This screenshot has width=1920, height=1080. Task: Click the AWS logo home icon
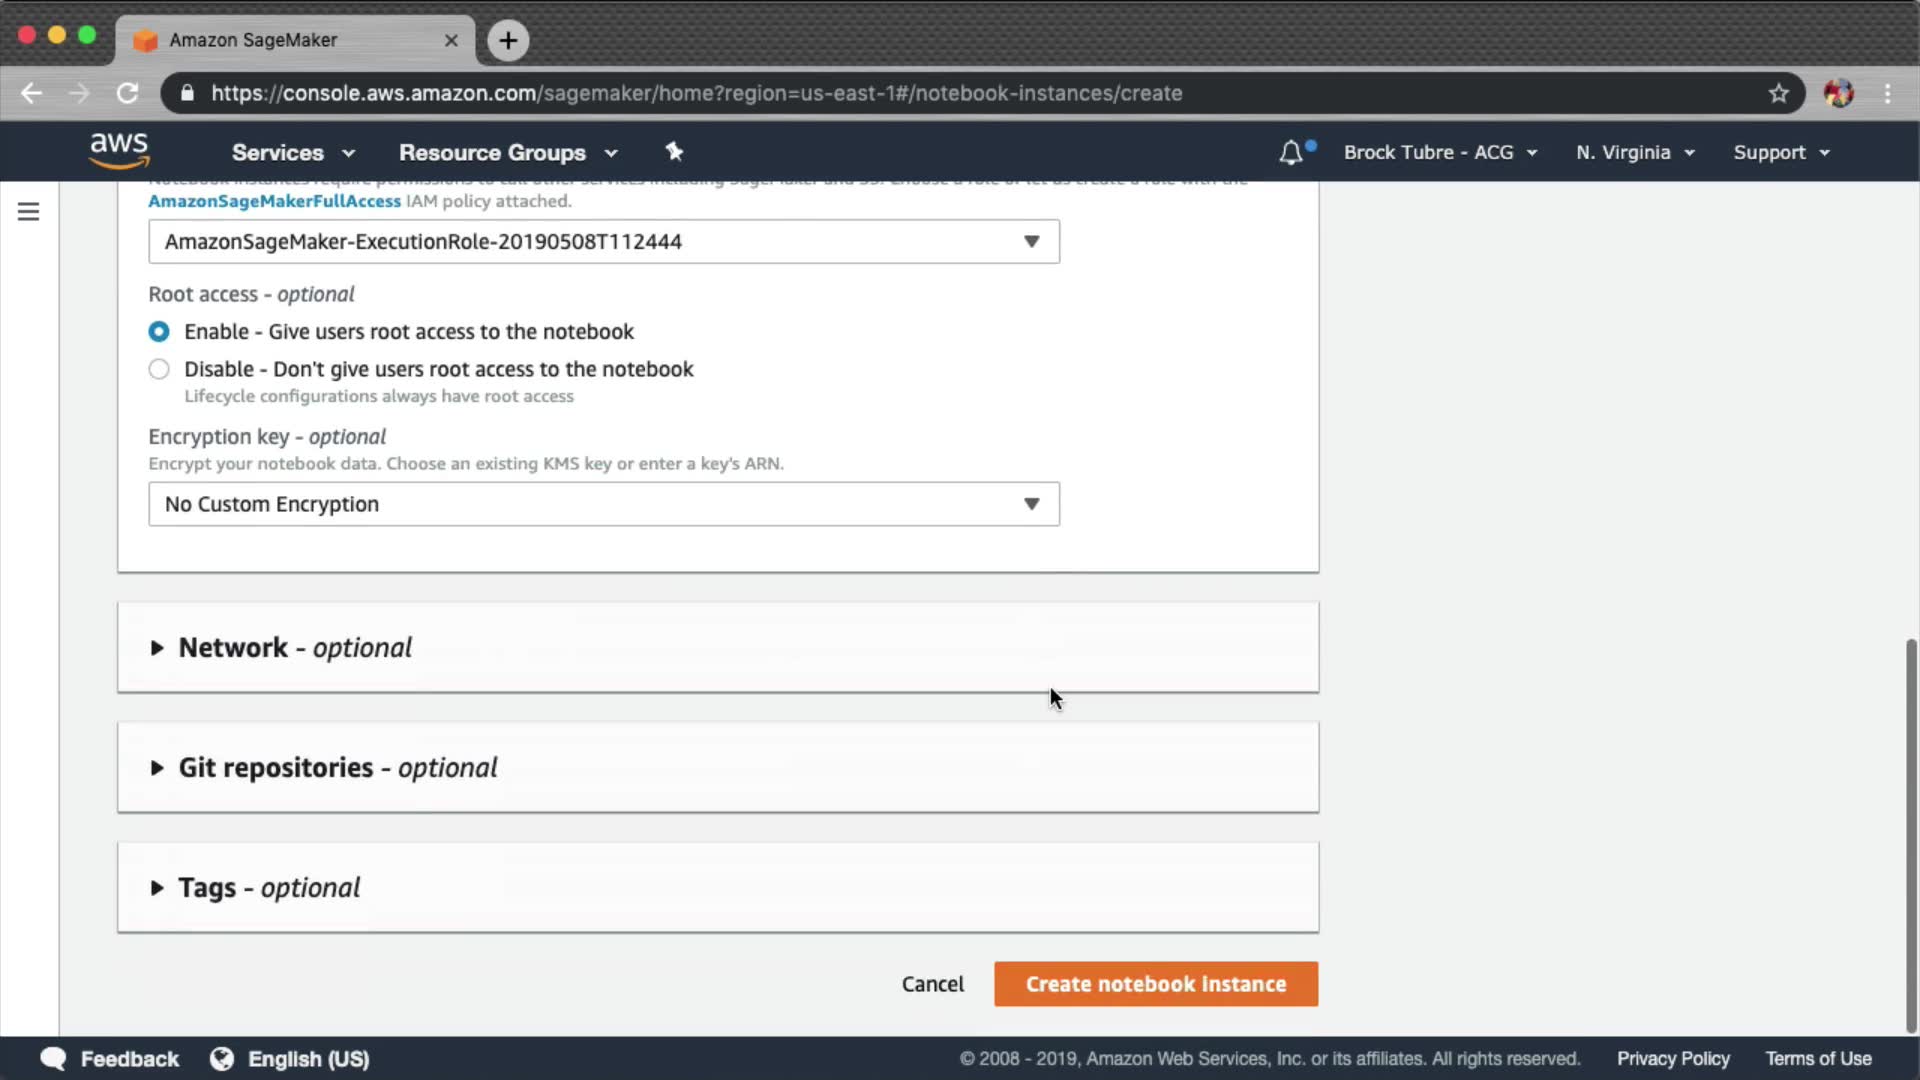pos(119,151)
